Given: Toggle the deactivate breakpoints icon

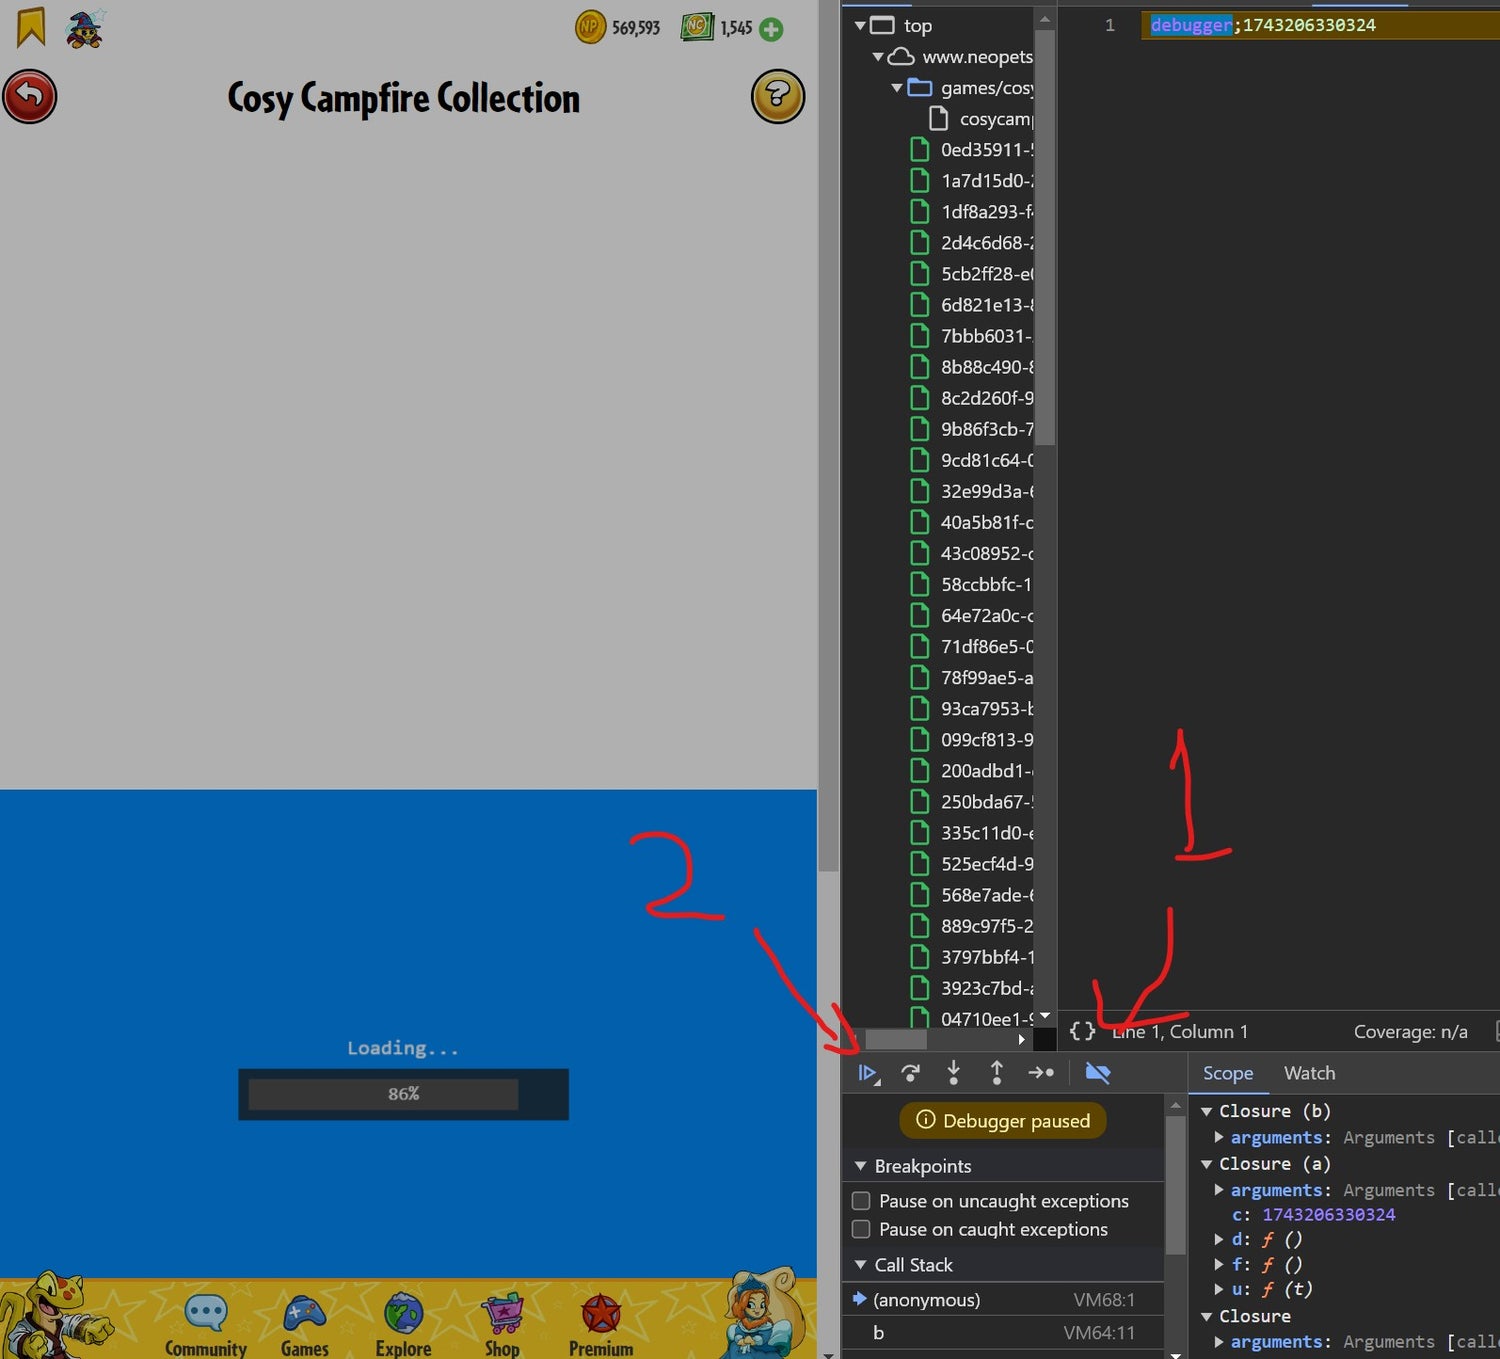Looking at the screenshot, I should coord(1098,1073).
